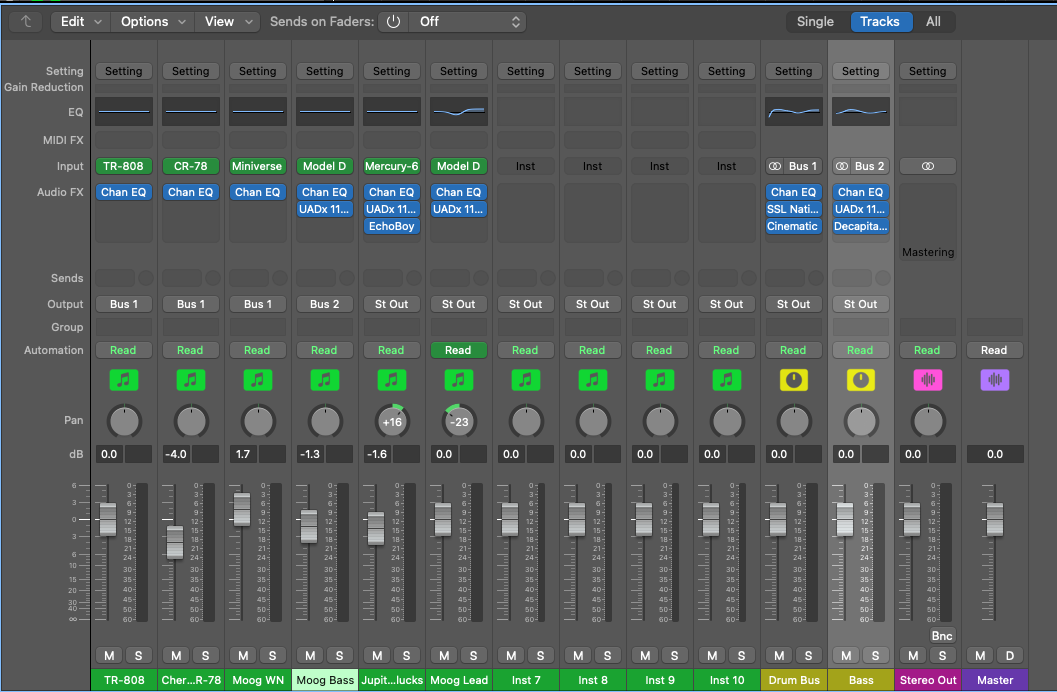Screen dimensions: 1057x692
Task: Click the Moog Bass volume fader
Action: pos(309,525)
